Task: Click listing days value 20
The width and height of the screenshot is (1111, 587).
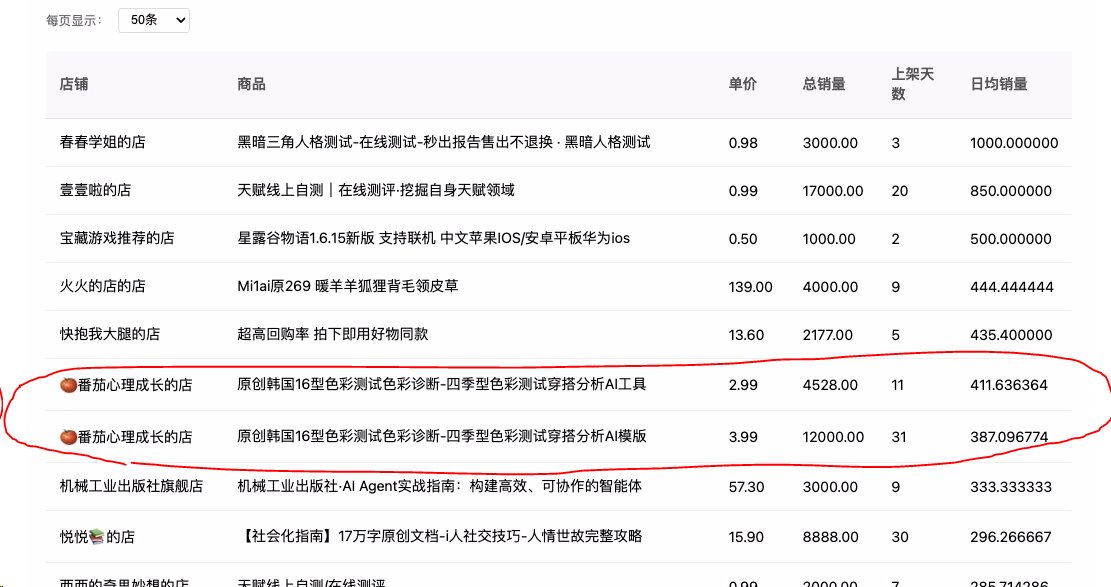Action: (899, 191)
